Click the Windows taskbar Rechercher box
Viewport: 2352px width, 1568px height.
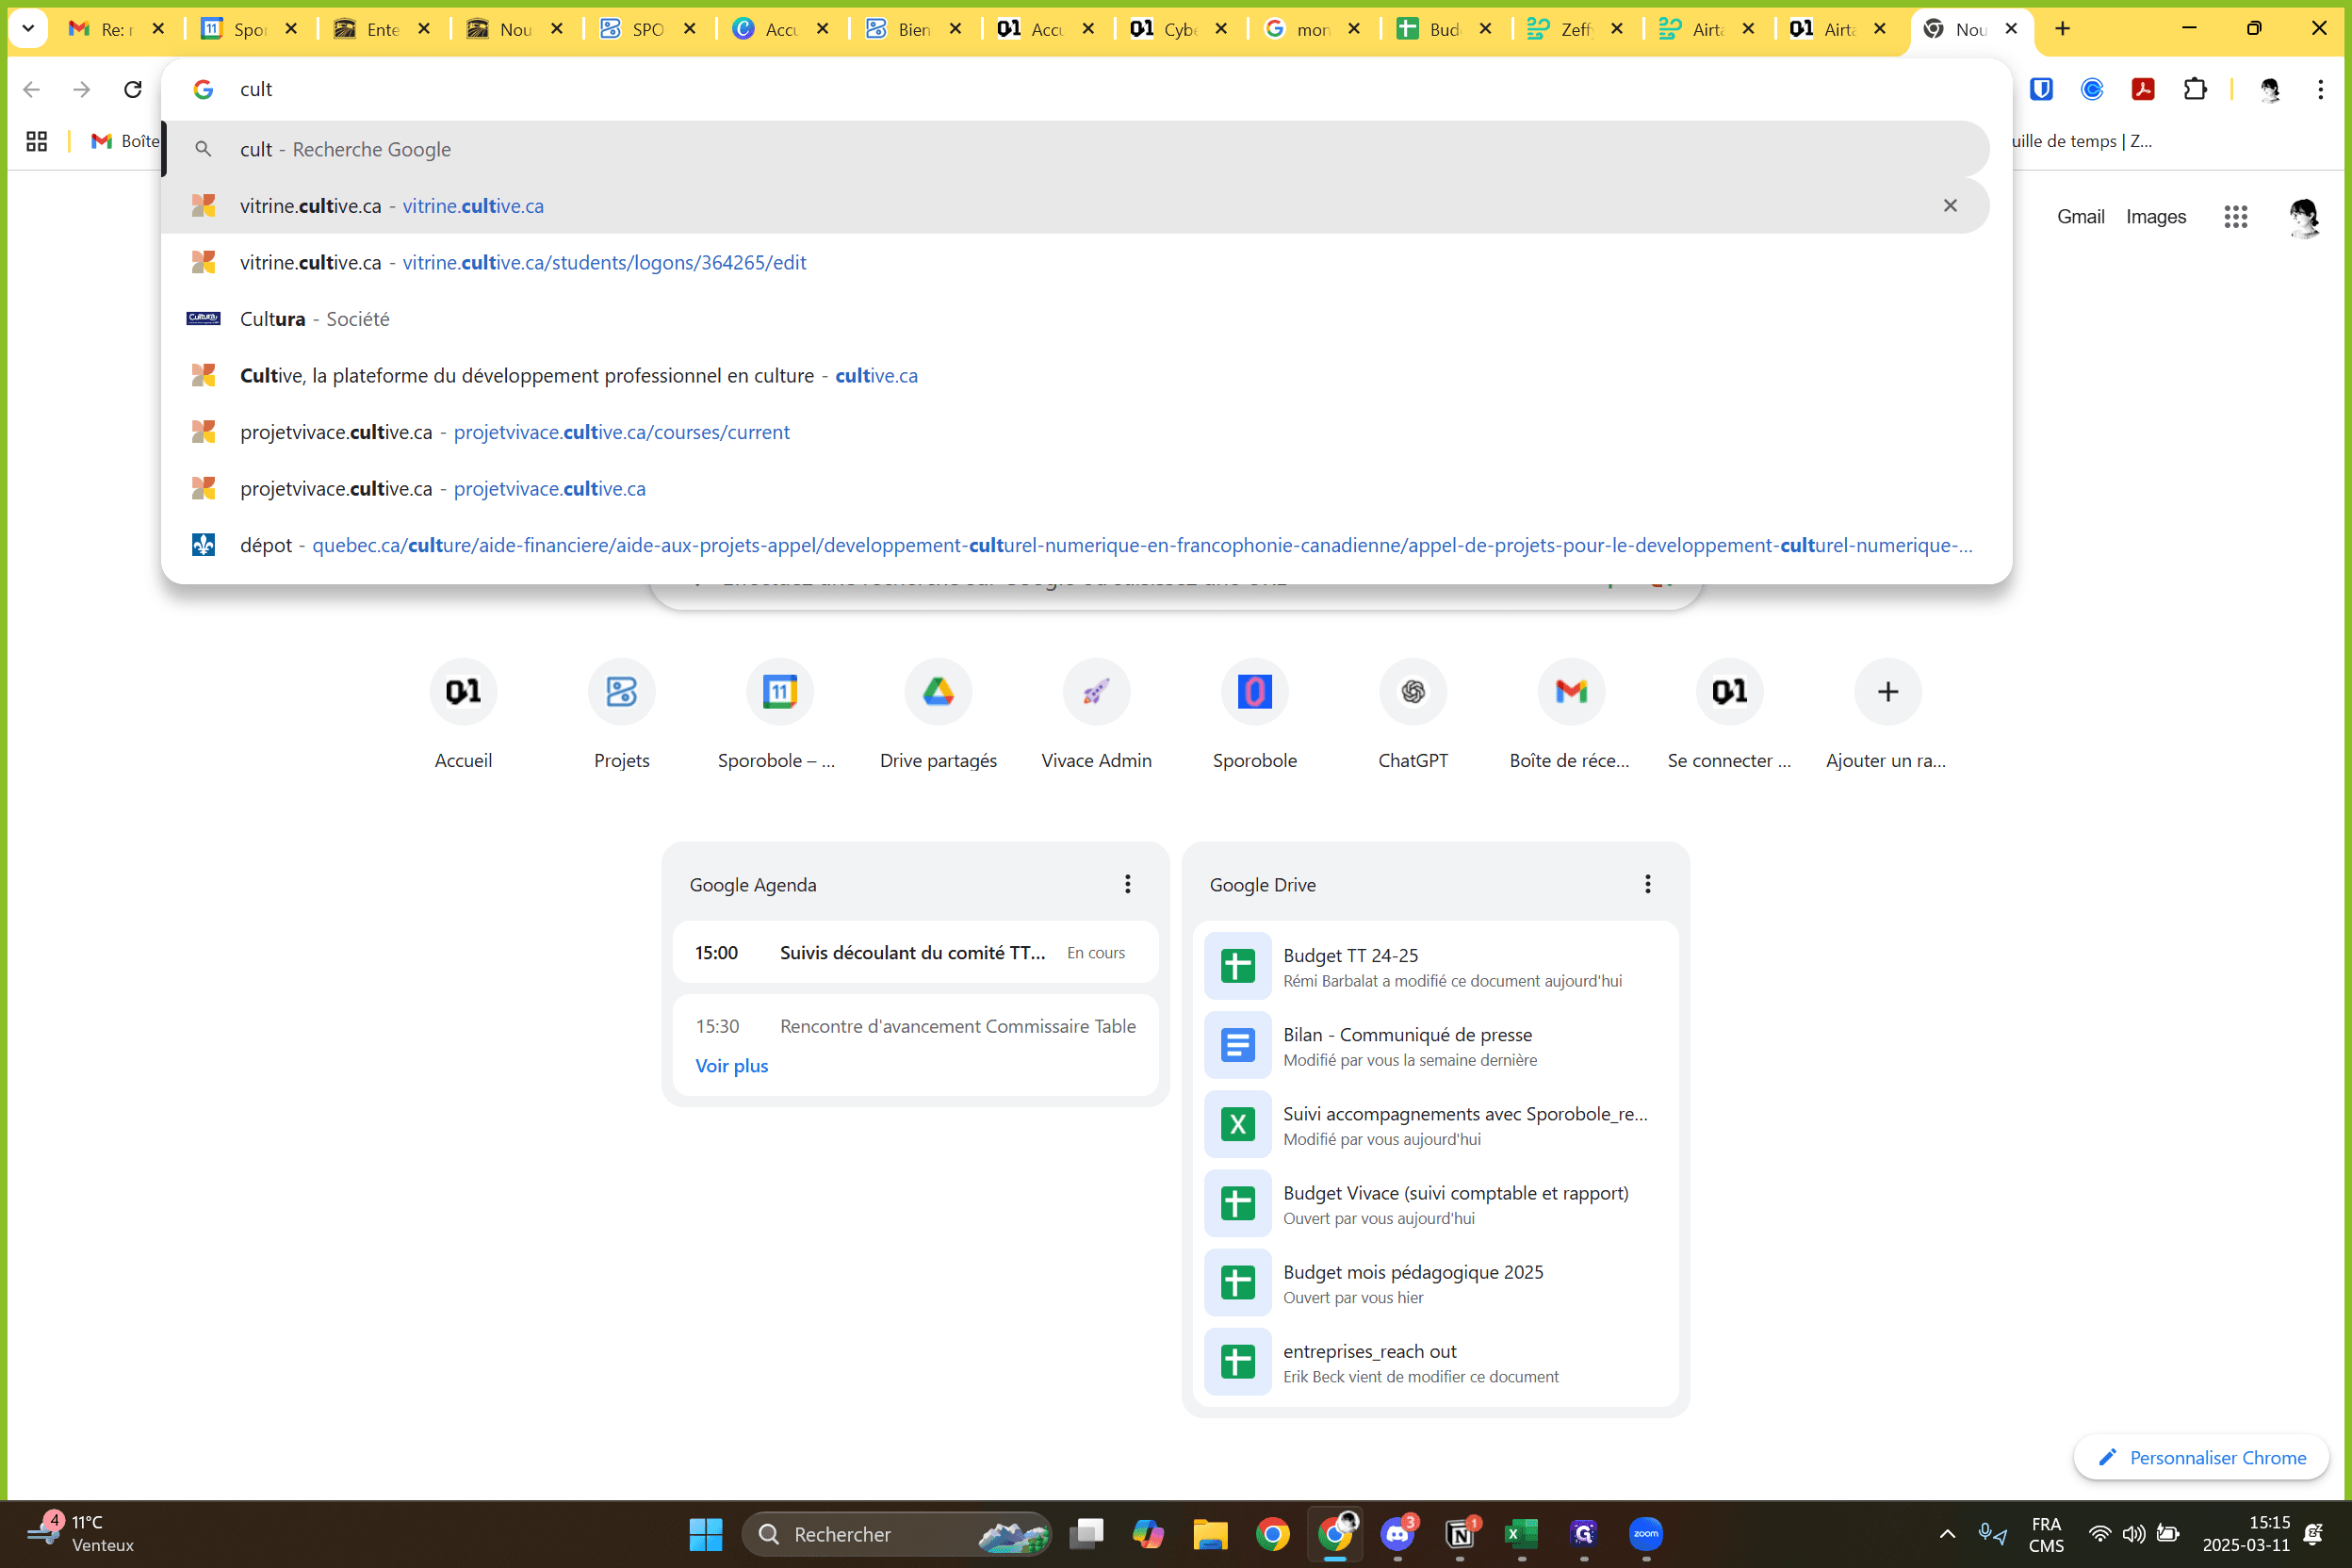(897, 1533)
